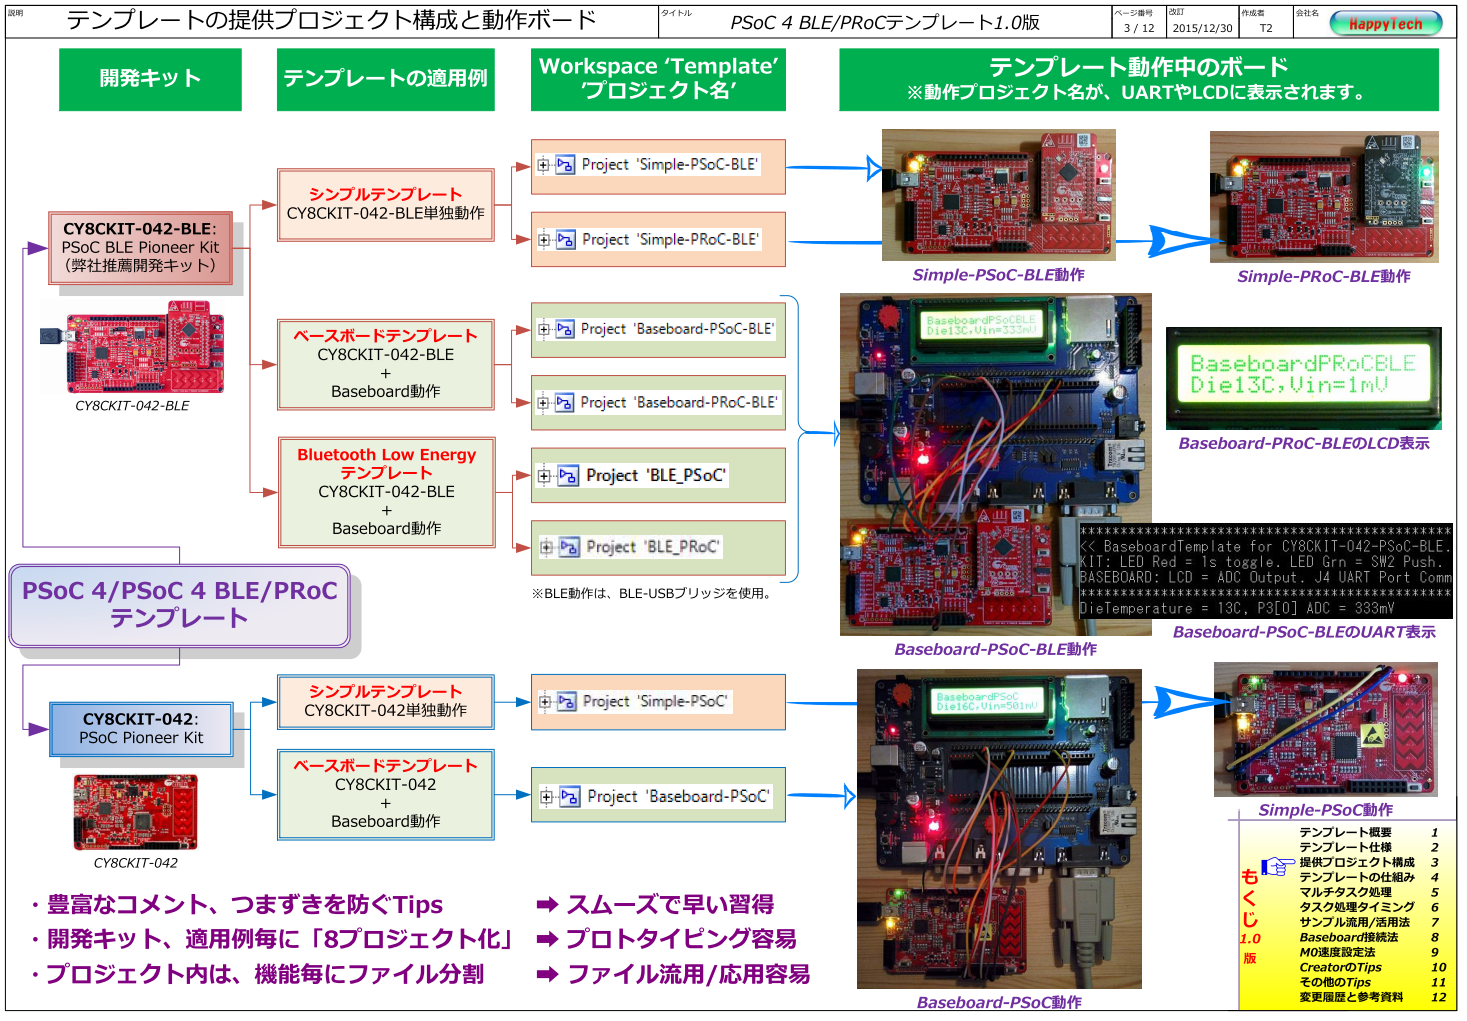The height and width of the screenshot is (1021, 1467).
Task: Click the BLE_PSoC project icon
Action: tap(569, 475)
